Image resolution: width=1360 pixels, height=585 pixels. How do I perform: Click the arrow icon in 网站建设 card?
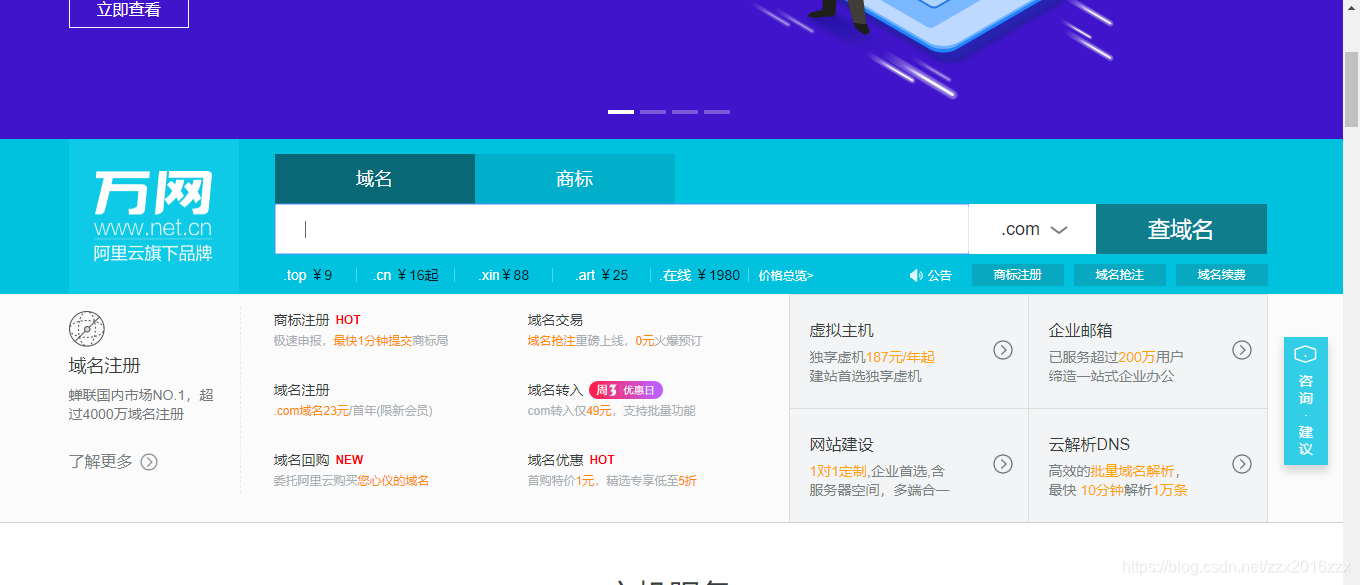[x=1003, y=464]
